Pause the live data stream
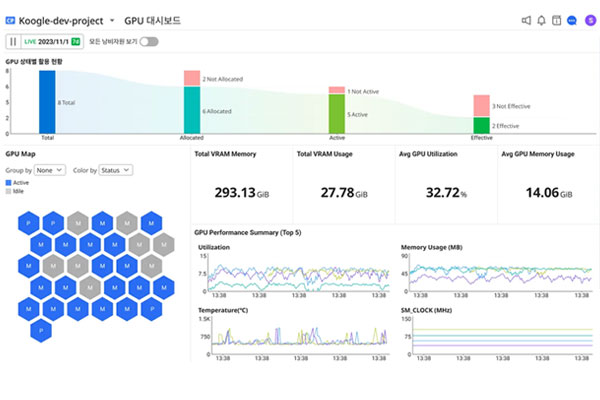The width and height of the screenshot is (600, 400). point(13,41)
